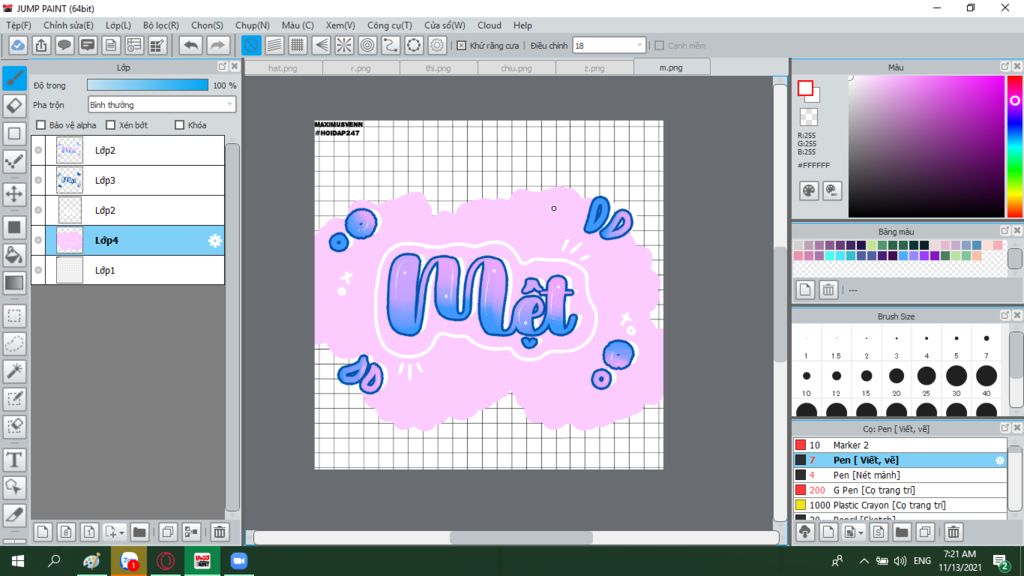Delete brush with the brush panel trash icon
Viewport: 1024px width, 576px height.
point(953,532)
